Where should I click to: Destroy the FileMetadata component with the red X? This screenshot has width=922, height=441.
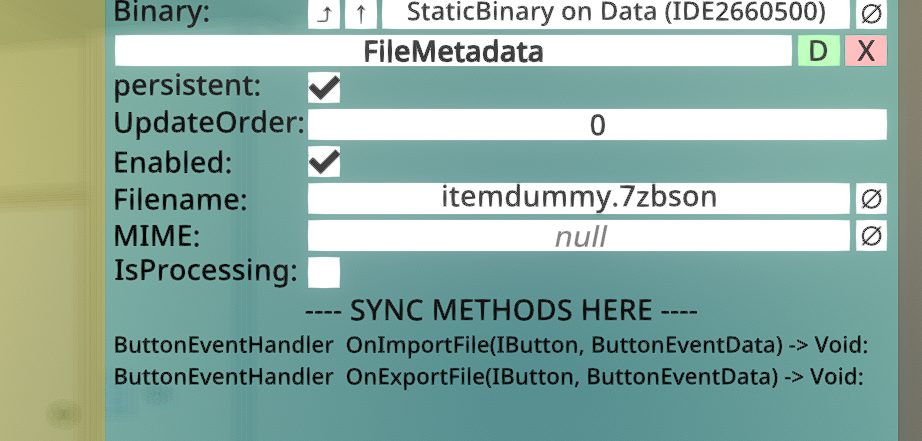pyautogui.click(x=866, y=51)
